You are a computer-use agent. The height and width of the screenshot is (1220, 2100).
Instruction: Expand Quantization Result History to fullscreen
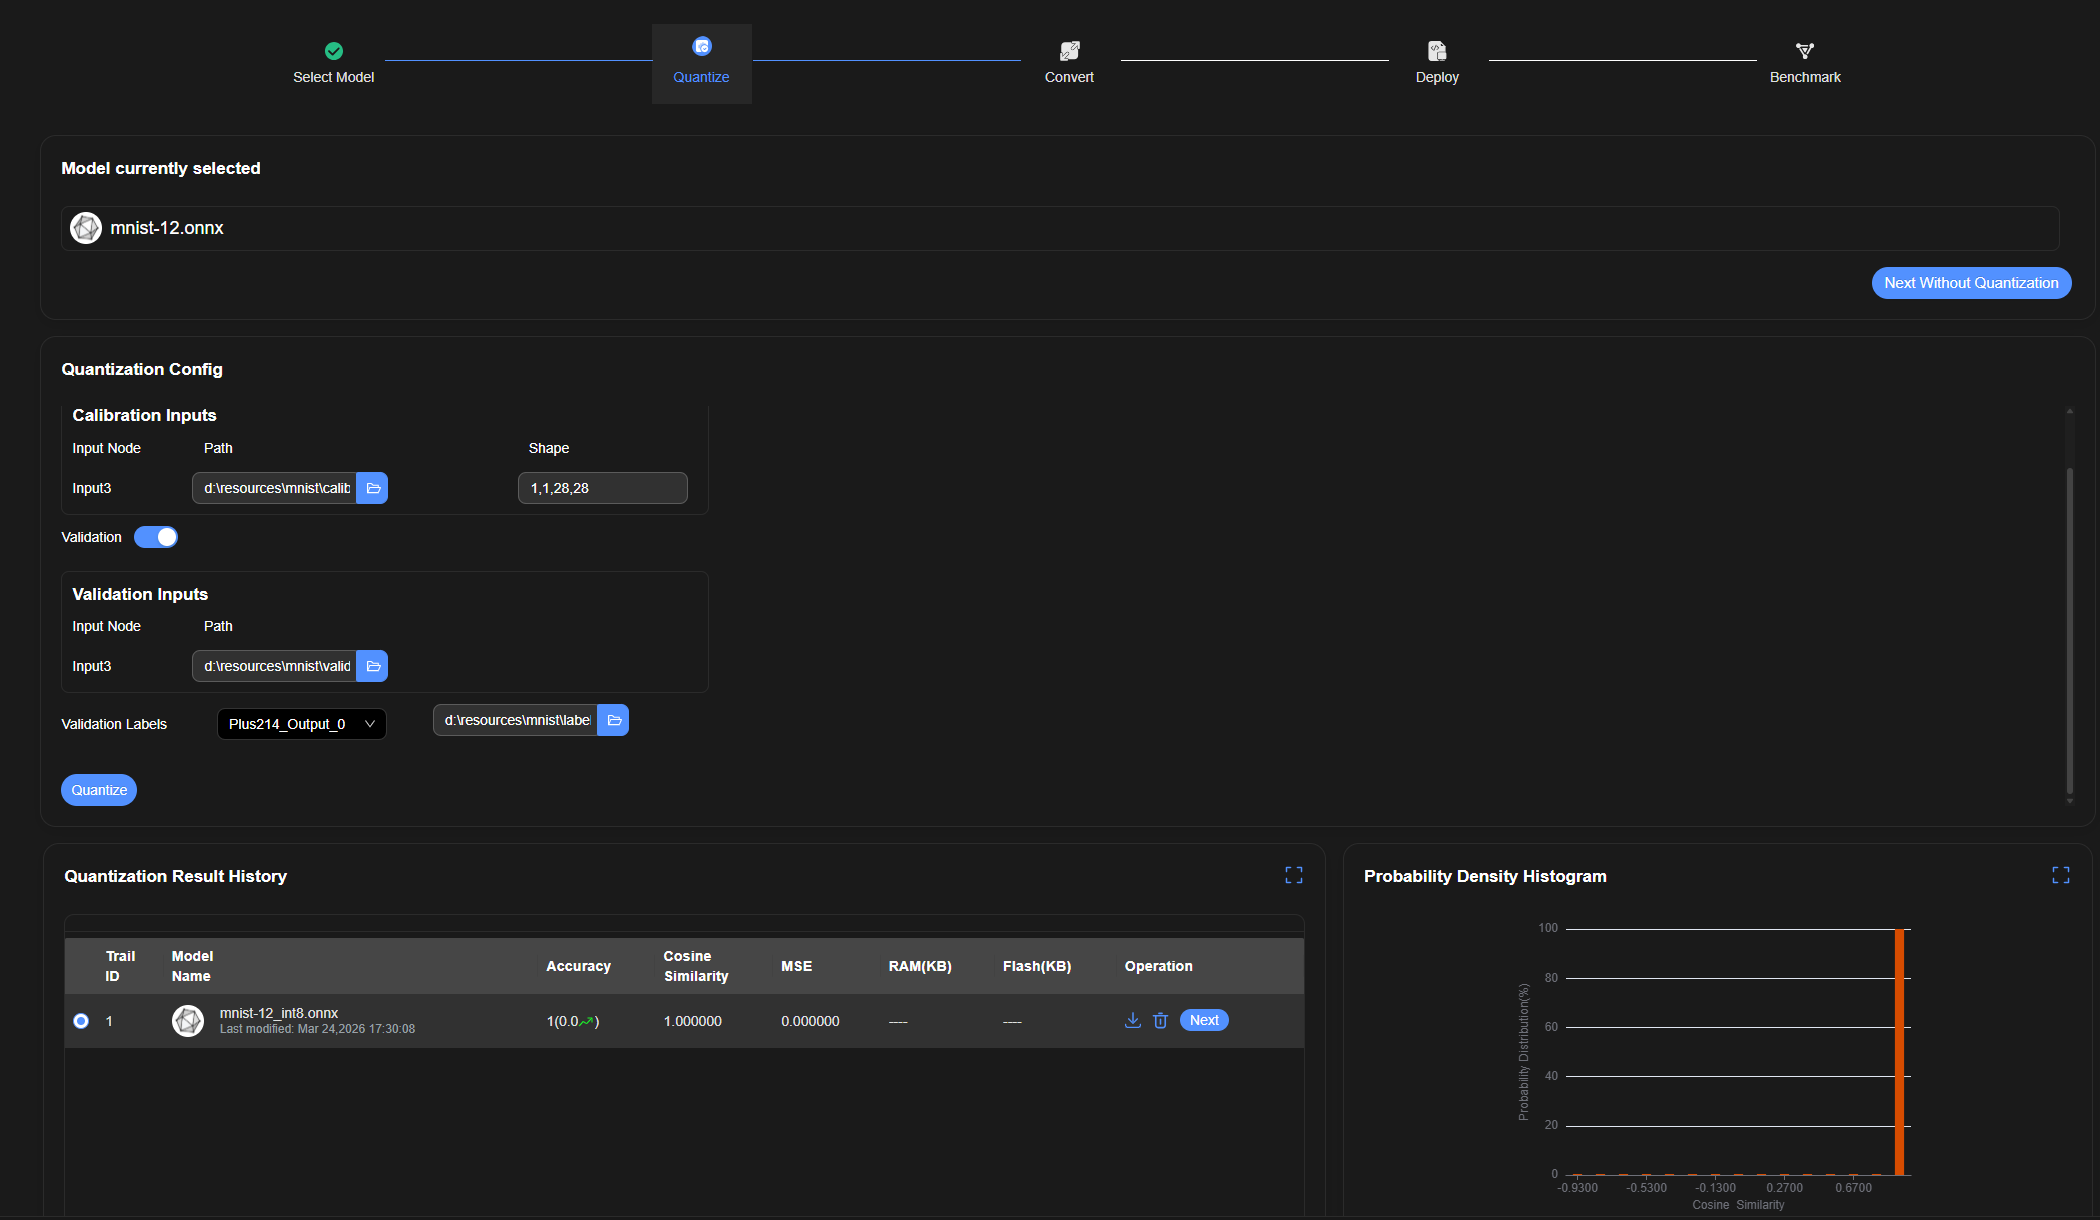[x=1293, y=876]
